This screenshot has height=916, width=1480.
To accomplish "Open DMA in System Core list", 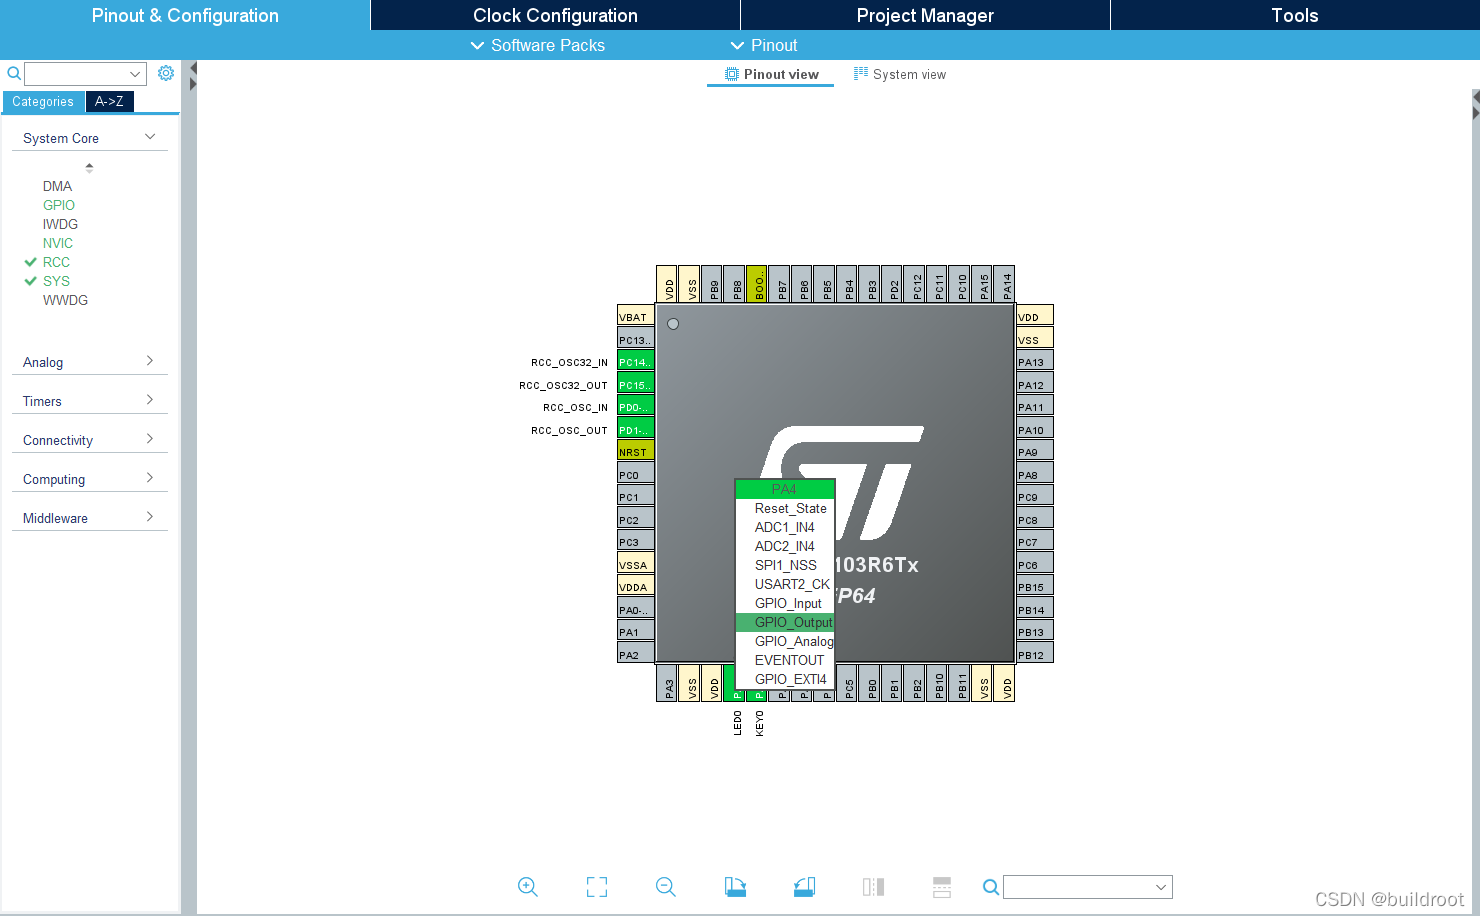I will [57, 186].
